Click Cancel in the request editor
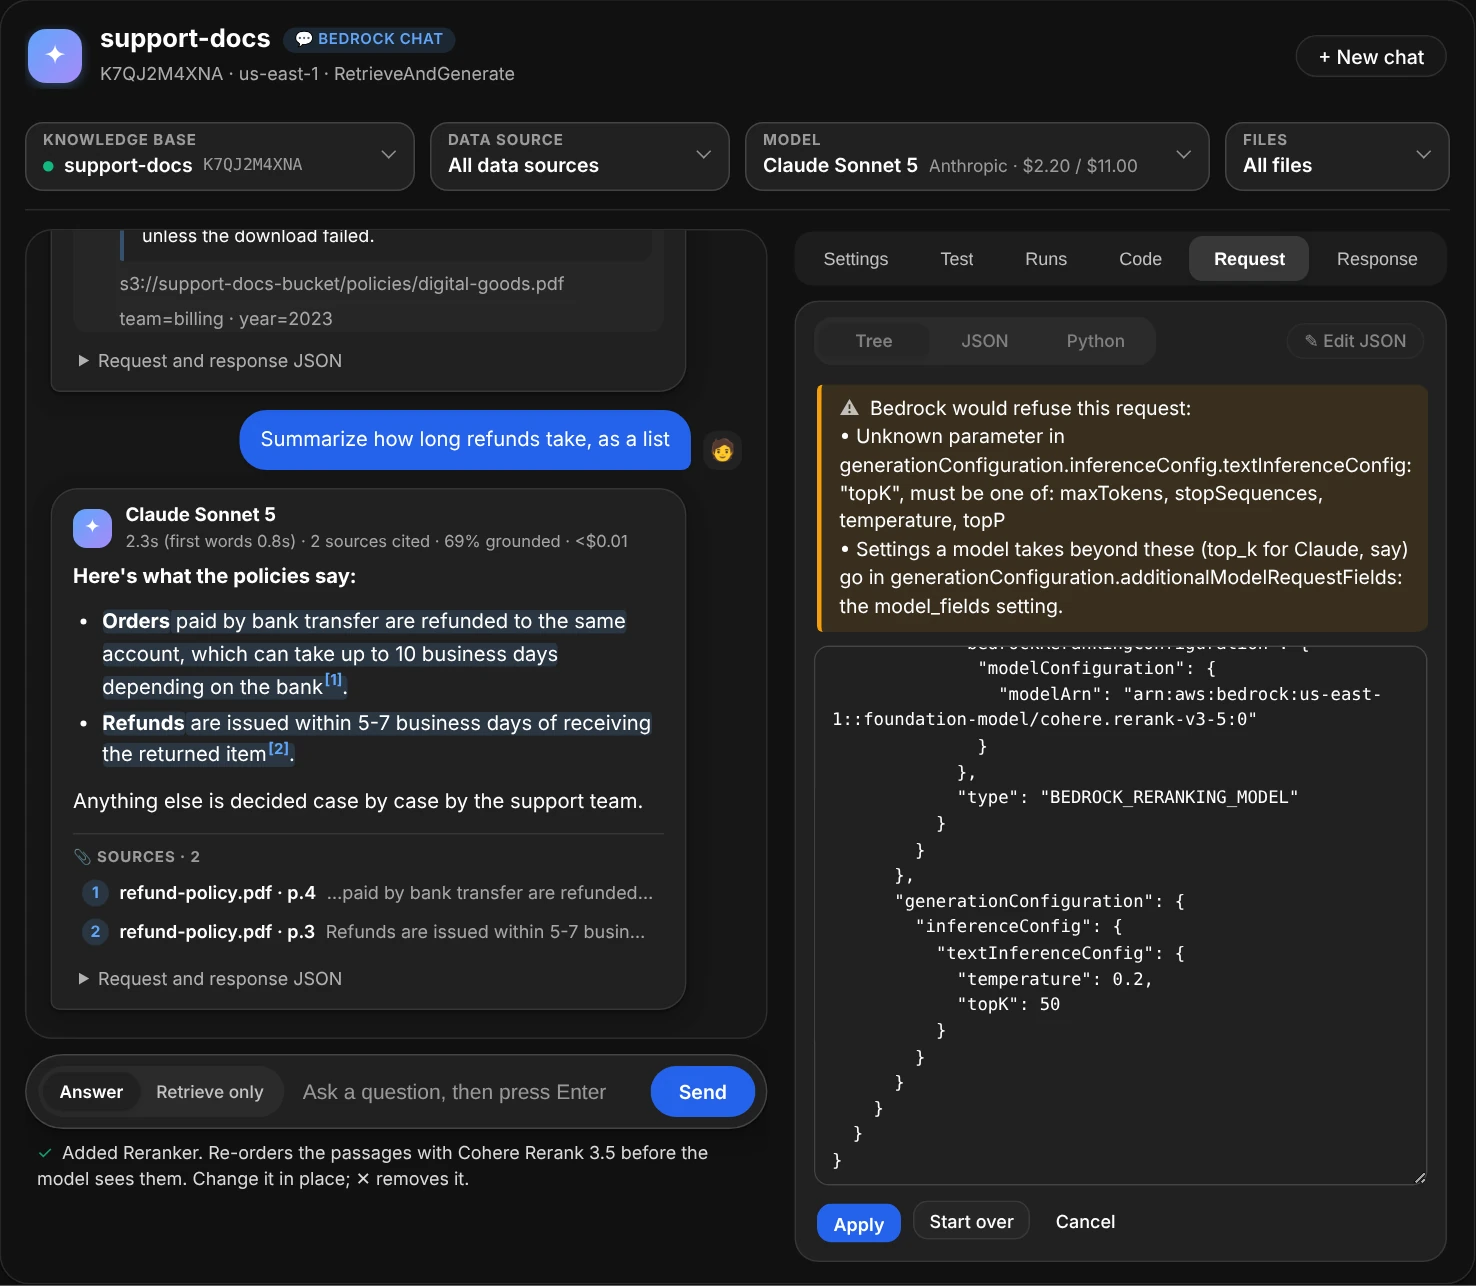1476x1286 pixels. pyautogui.click(x=1085, y=1222)
